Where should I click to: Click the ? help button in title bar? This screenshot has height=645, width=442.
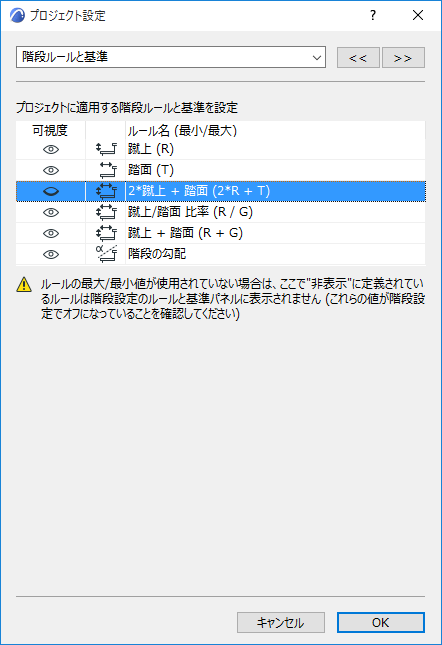pos(373,15)
